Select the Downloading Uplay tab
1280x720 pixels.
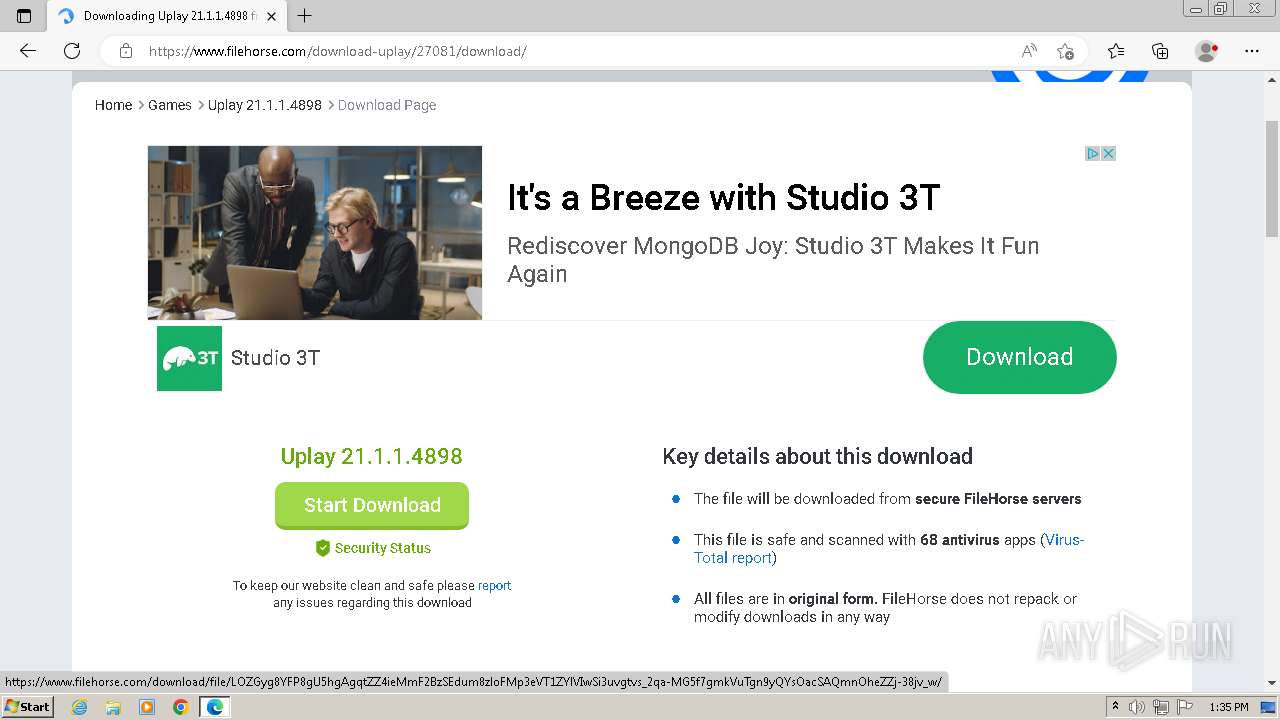click(166, 16)
